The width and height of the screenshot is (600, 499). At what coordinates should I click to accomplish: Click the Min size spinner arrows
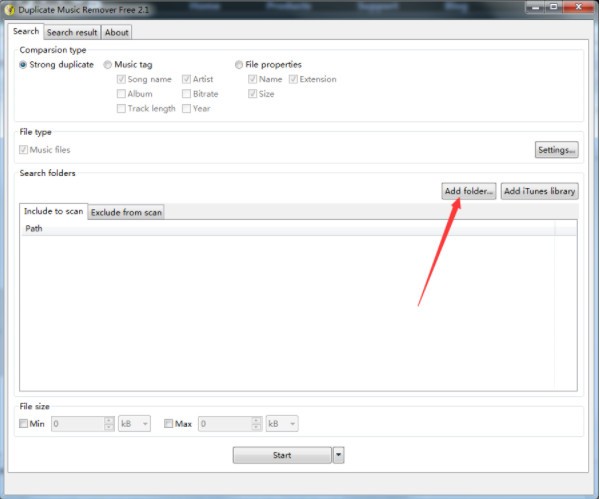point(109,424)
